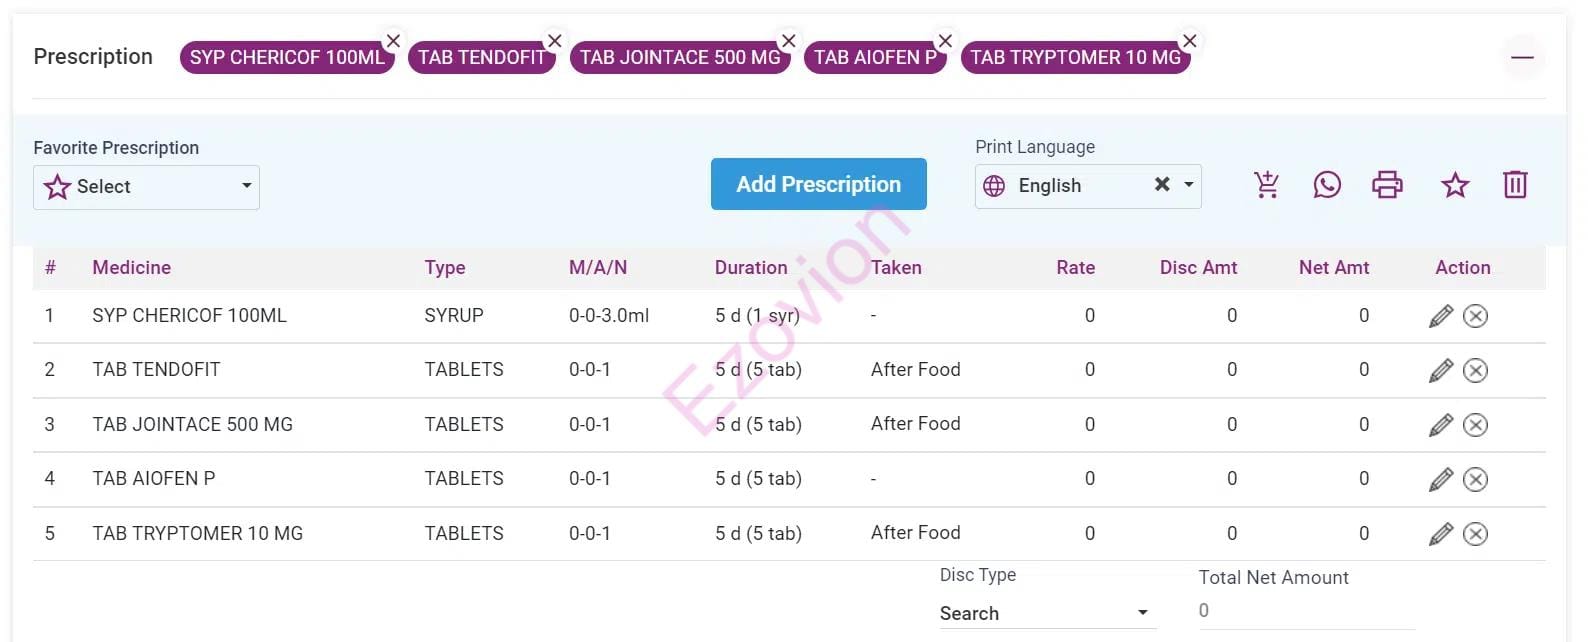Click Add Prescription button
This screenshot has width=1588, height=642.
[x=818, y=184]
